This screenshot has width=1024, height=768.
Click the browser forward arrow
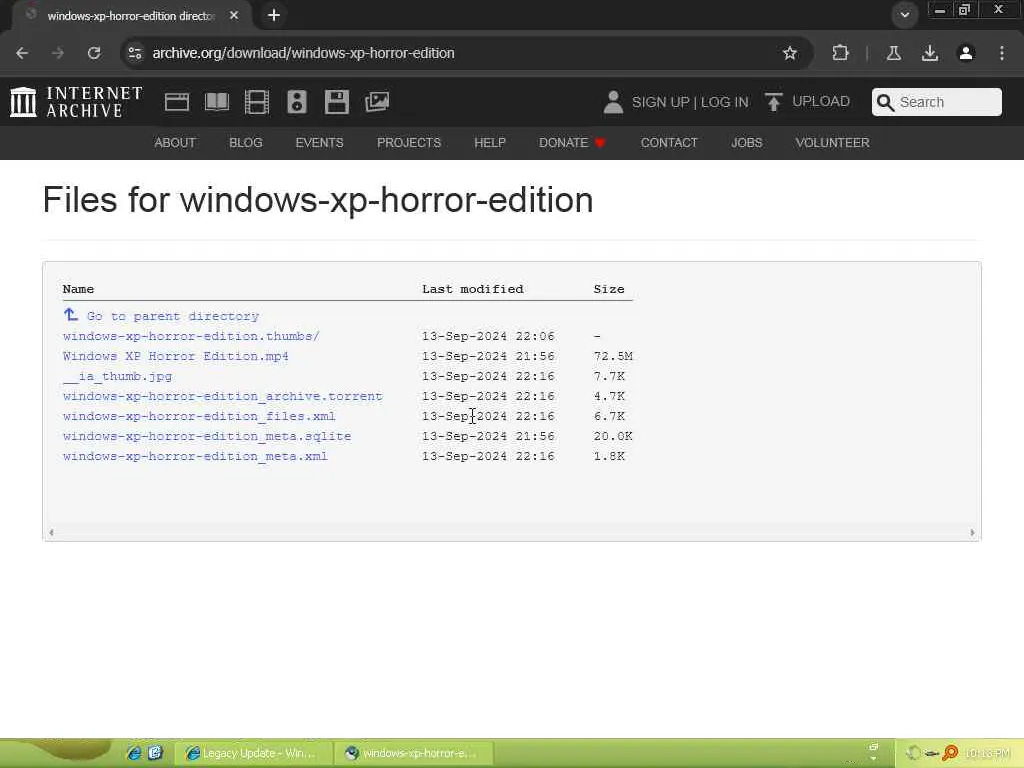tap(58, 53)
